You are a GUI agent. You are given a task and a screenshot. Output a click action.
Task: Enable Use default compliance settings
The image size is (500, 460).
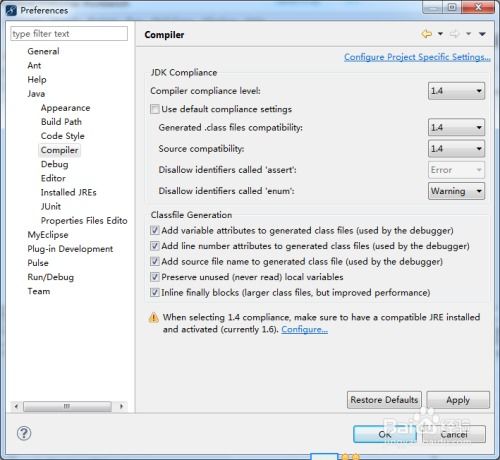click(155, 109)
